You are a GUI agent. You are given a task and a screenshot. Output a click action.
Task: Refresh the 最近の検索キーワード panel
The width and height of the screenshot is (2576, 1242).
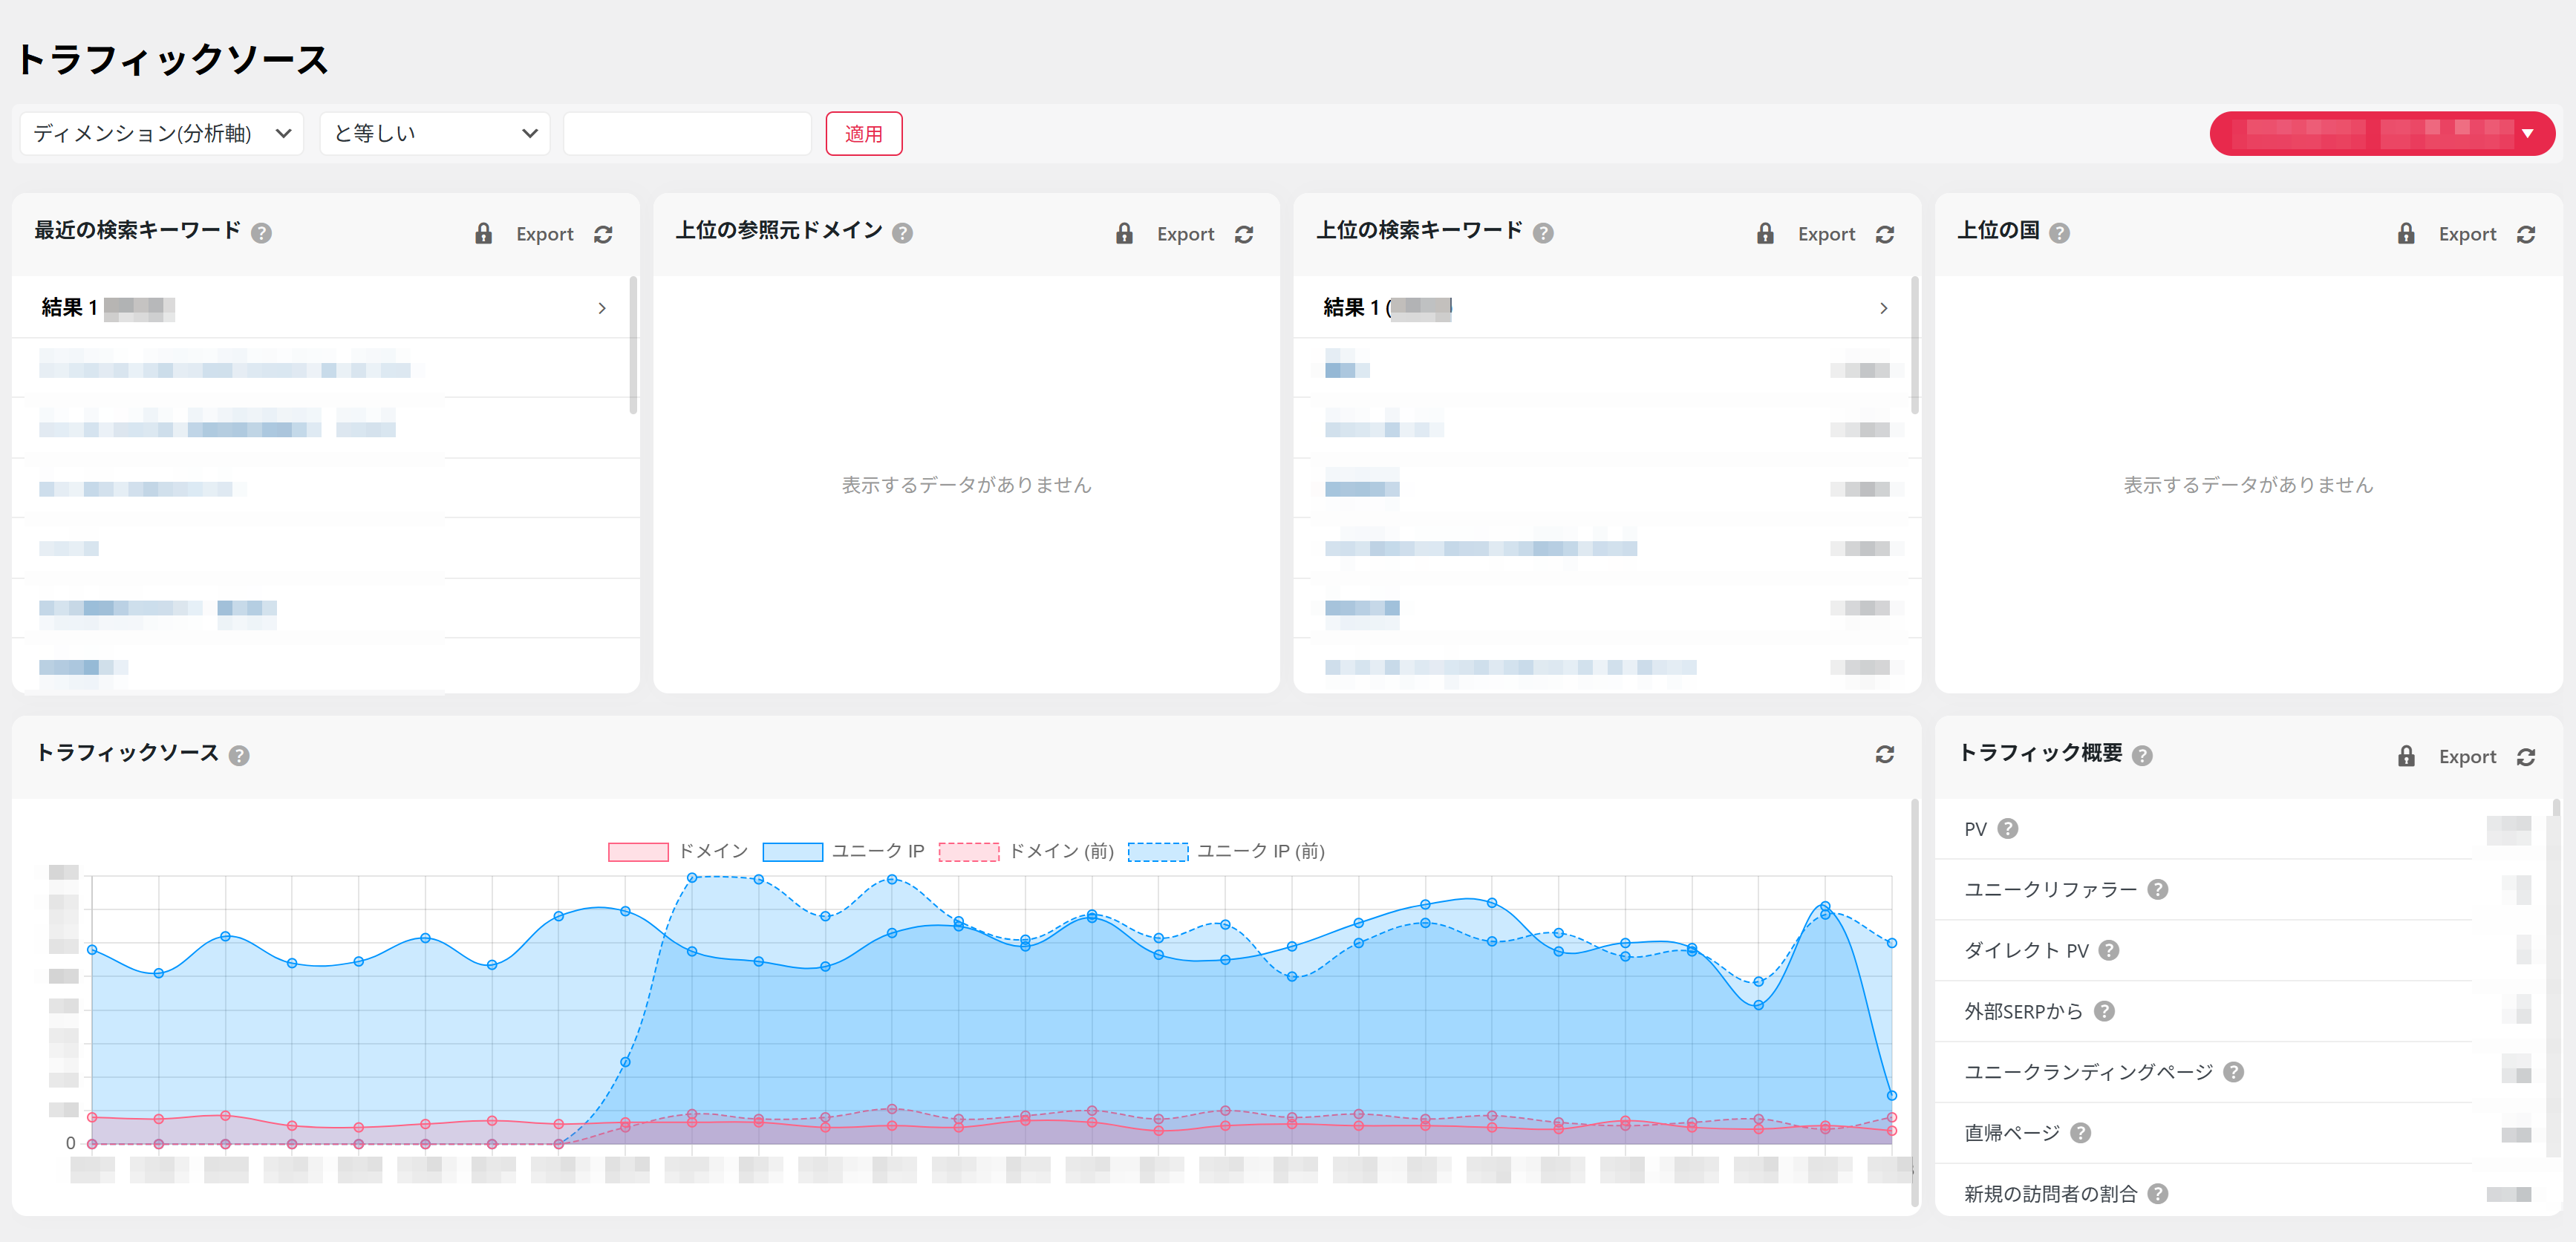[x=603, y=234]
